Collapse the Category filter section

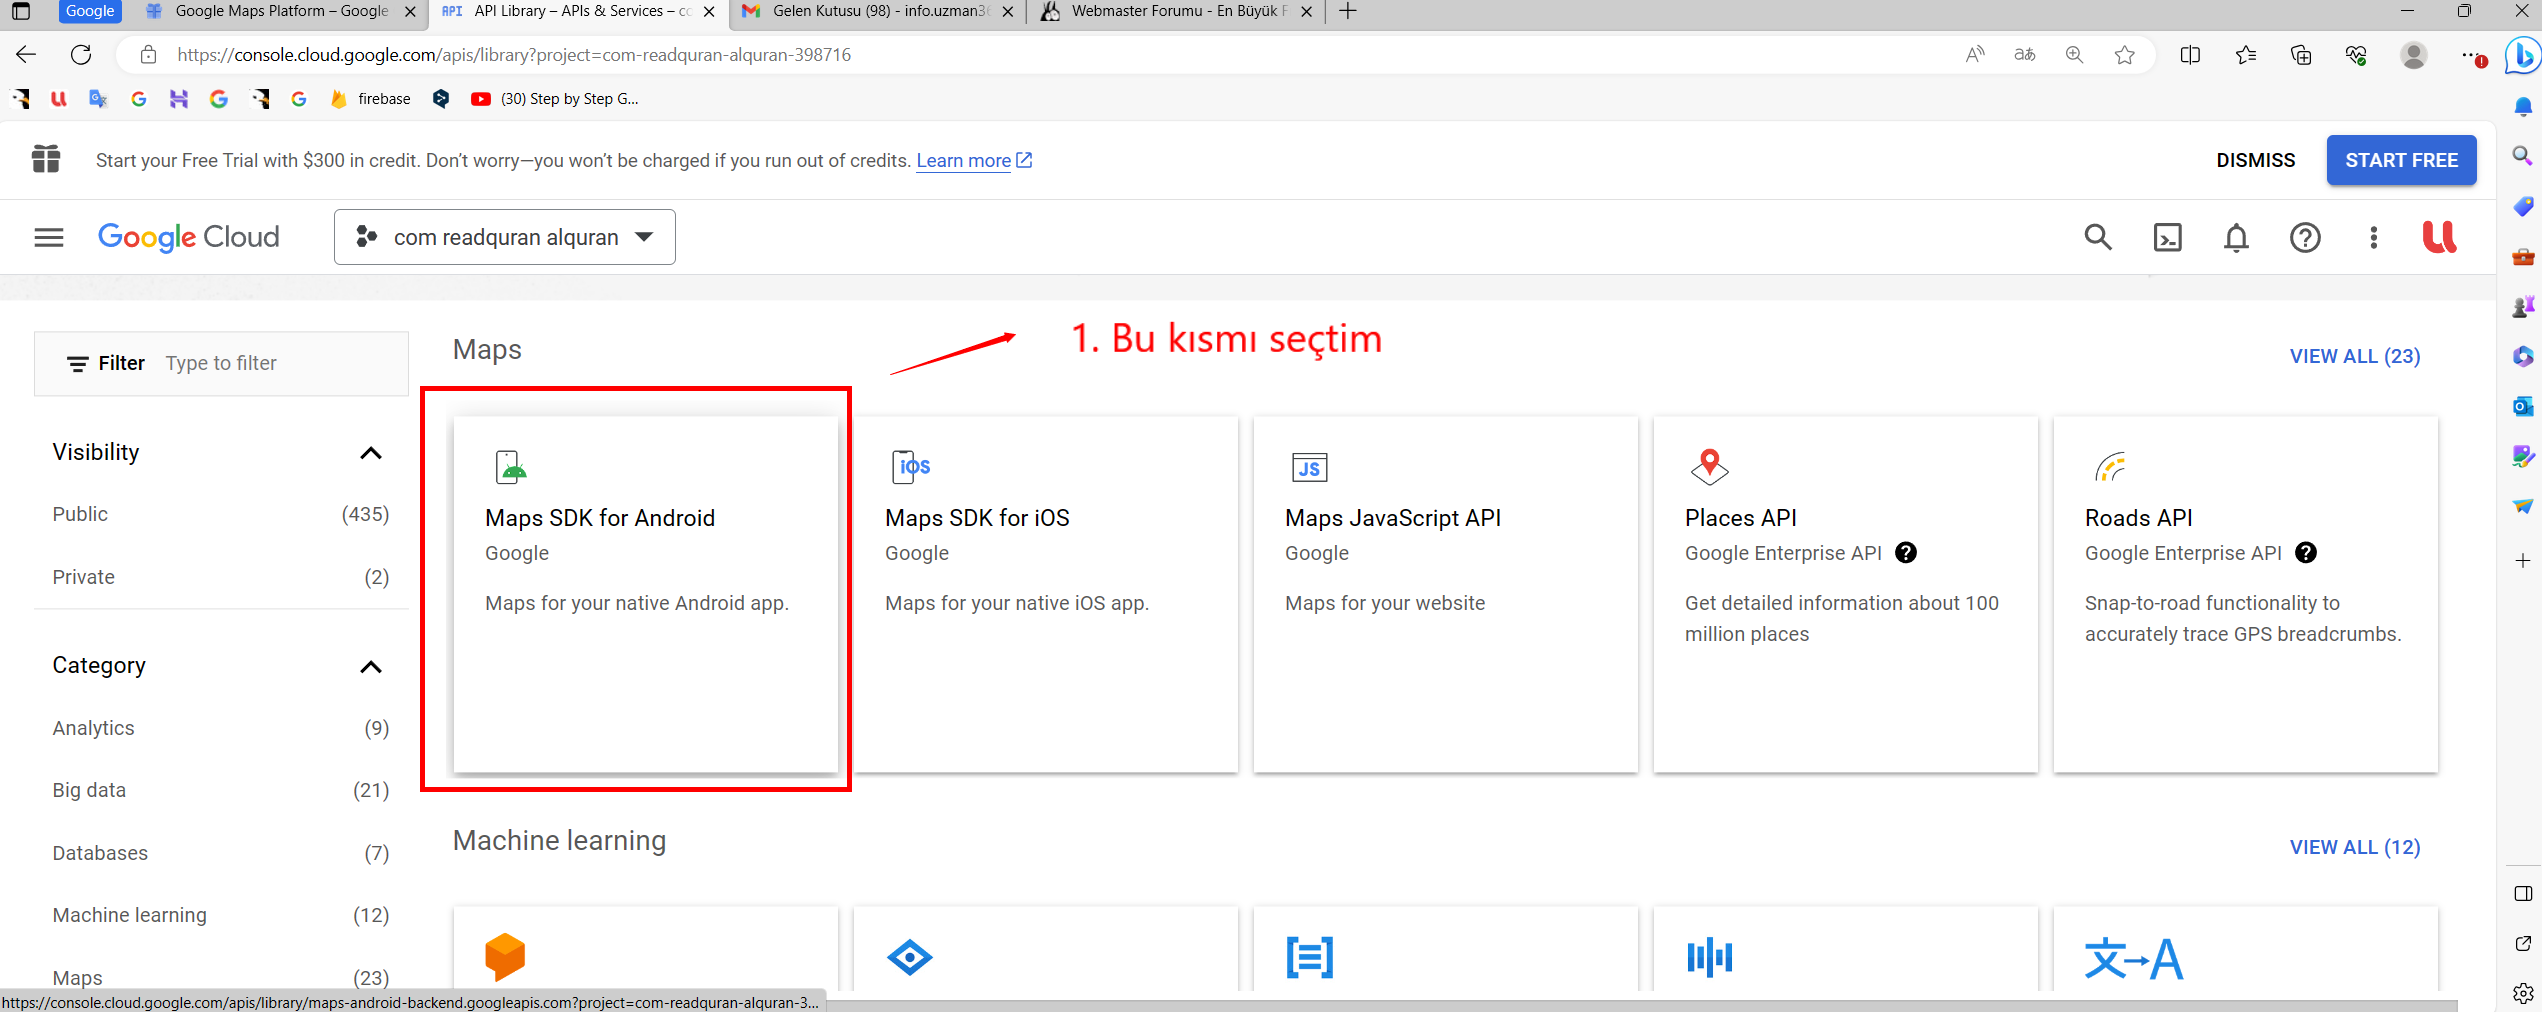tap(370, 667)
